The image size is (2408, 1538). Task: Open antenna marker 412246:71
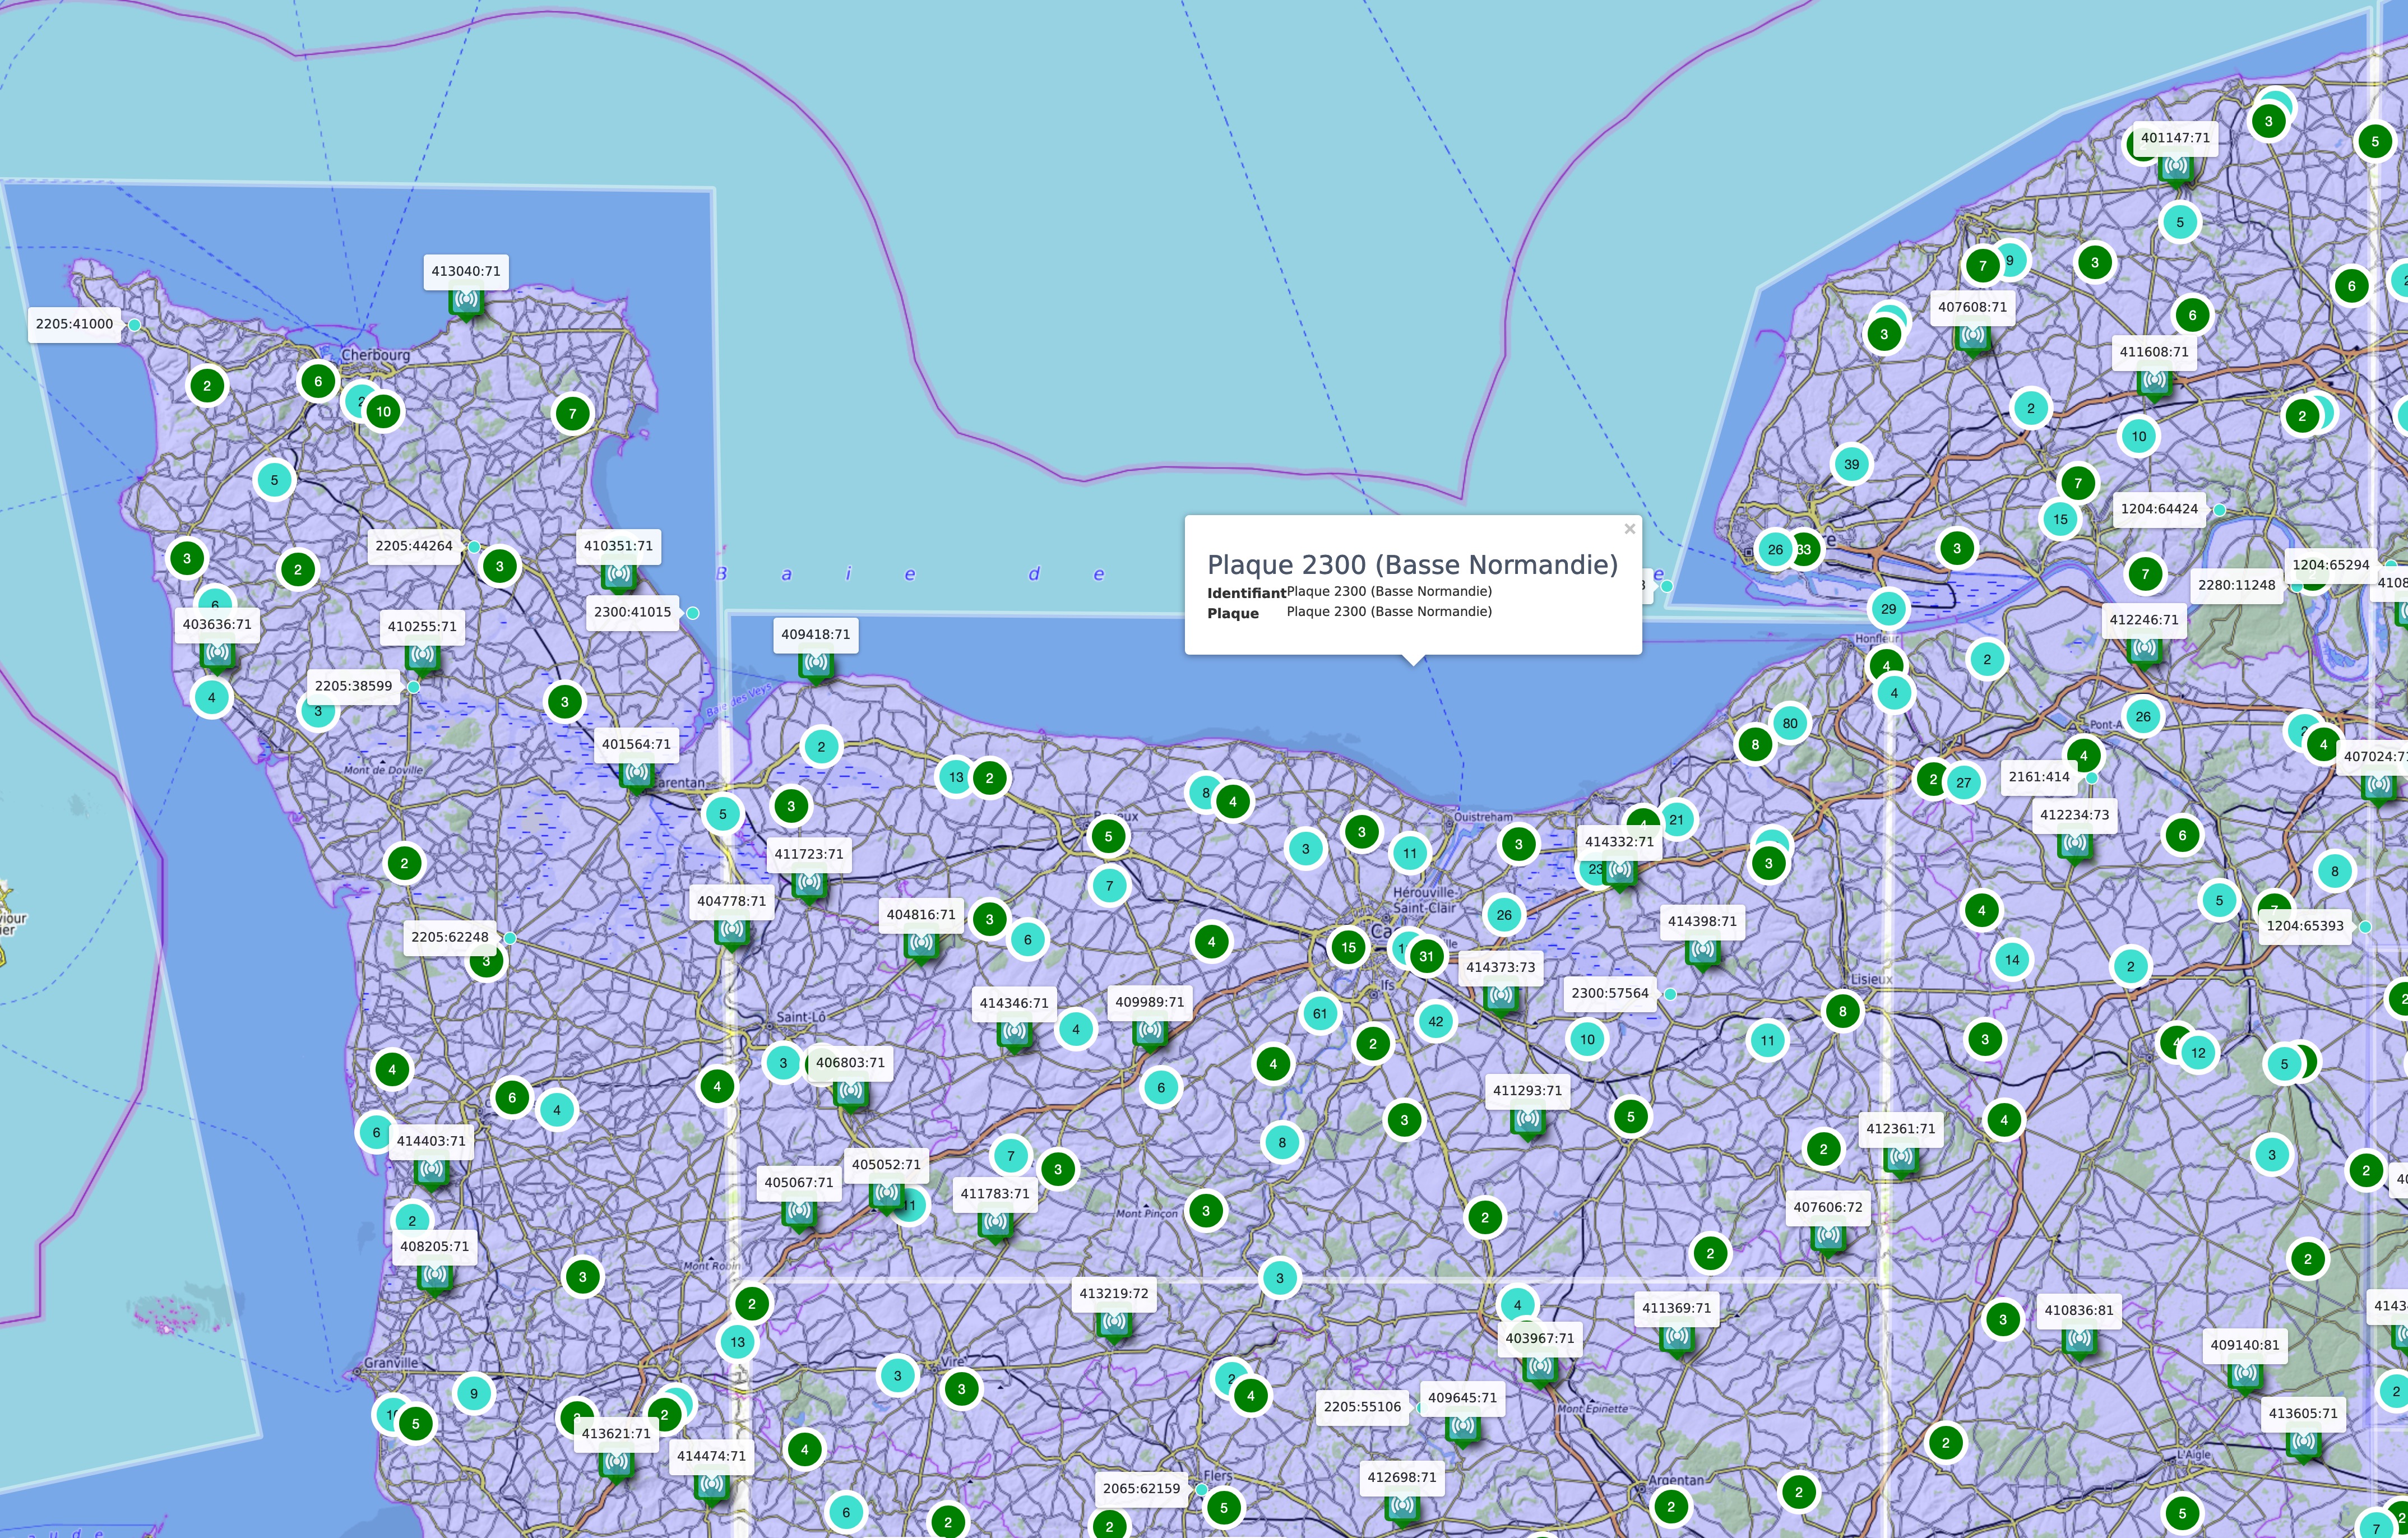click(x=2144, y=650)
